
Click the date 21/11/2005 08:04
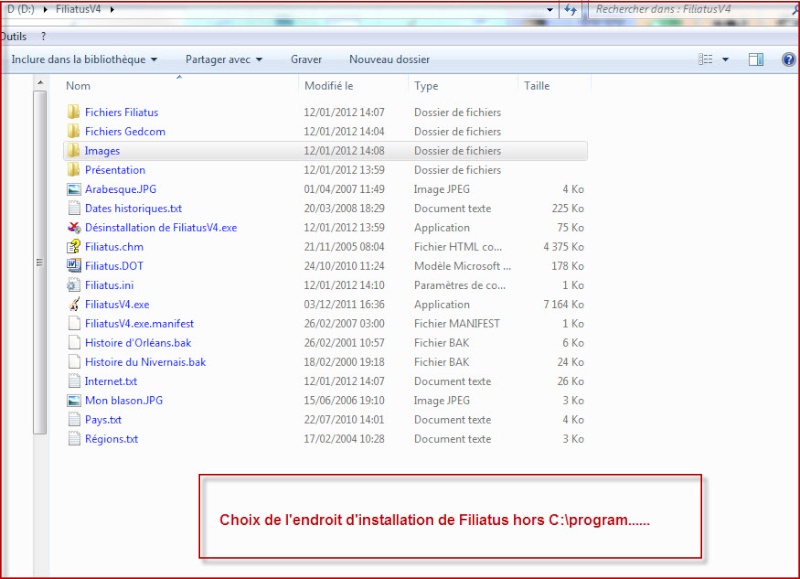point(344,247)
